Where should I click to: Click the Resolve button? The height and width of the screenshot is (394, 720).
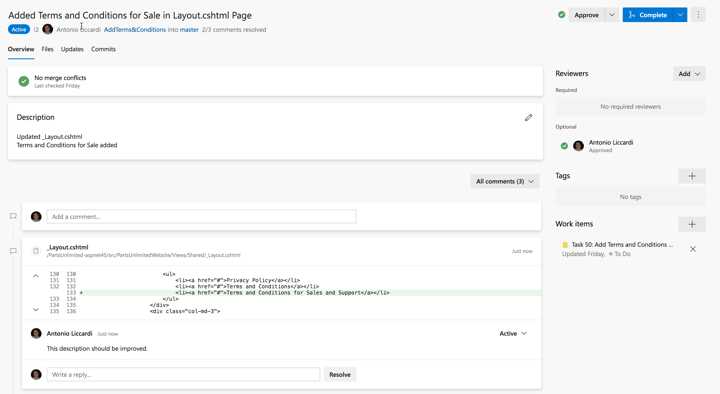pyautogui.click(x=340, y=374)
